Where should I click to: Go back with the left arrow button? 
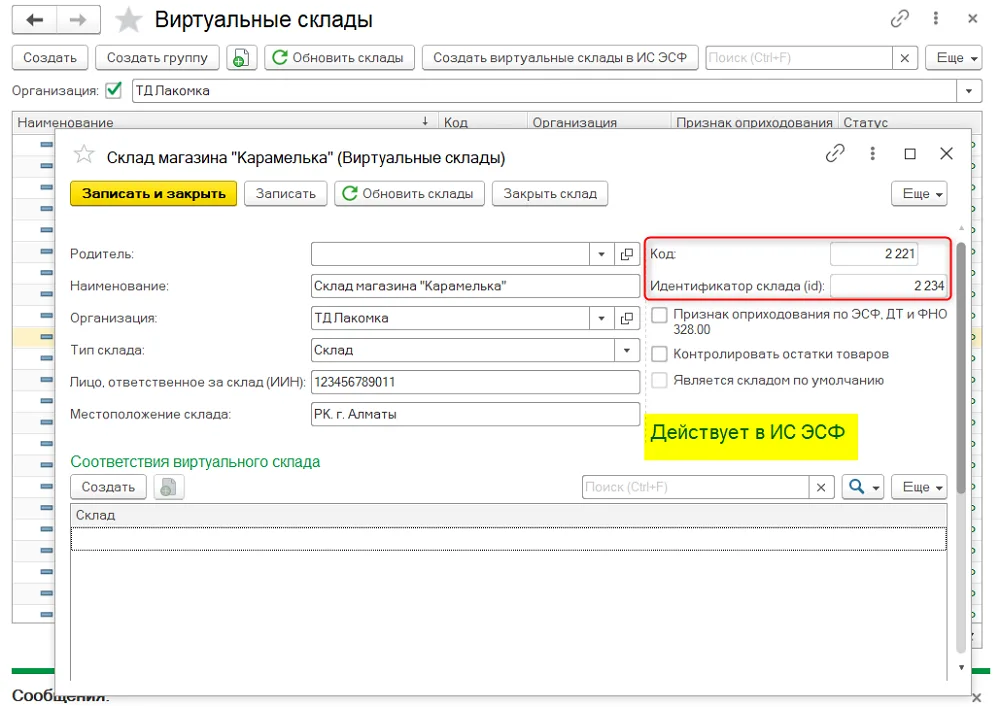pos(34,20)
